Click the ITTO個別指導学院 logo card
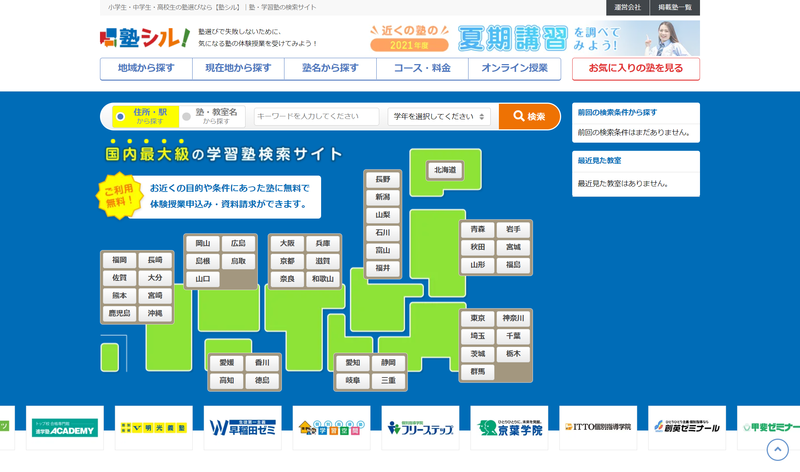800x472 pixels. tap(598, 428)
